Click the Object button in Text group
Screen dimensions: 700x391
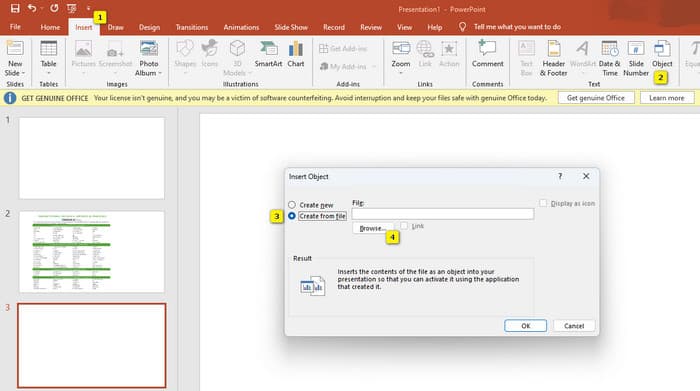tap(662, 54)
